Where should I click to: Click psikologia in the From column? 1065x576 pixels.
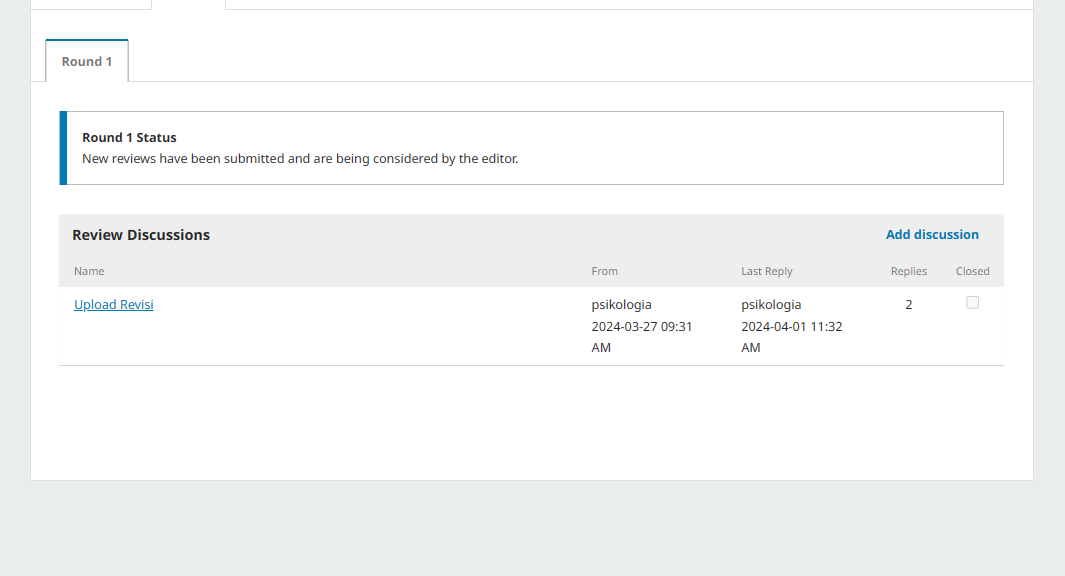[621, 304]
